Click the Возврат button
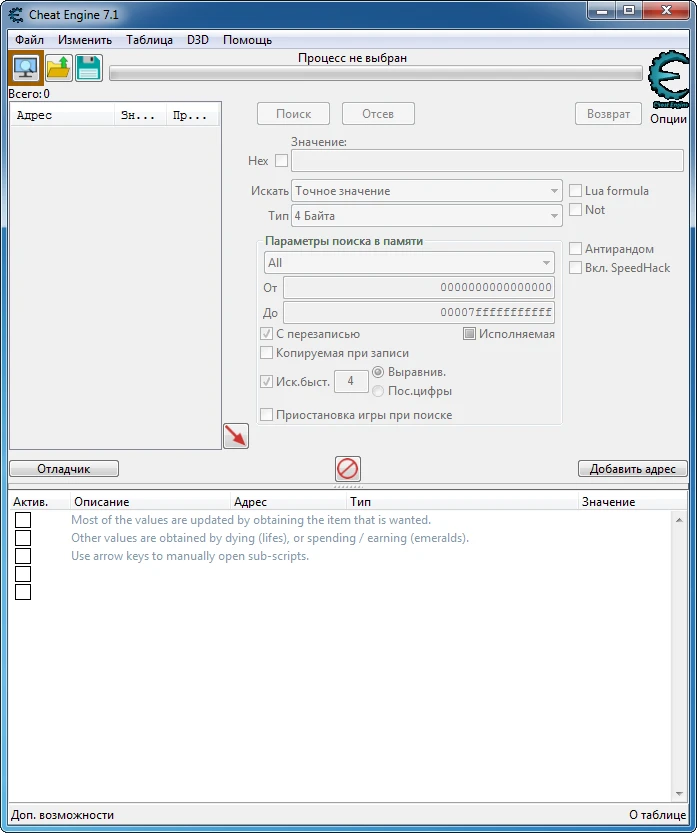This screenshot has height=833, width=697. pos(608,114)
